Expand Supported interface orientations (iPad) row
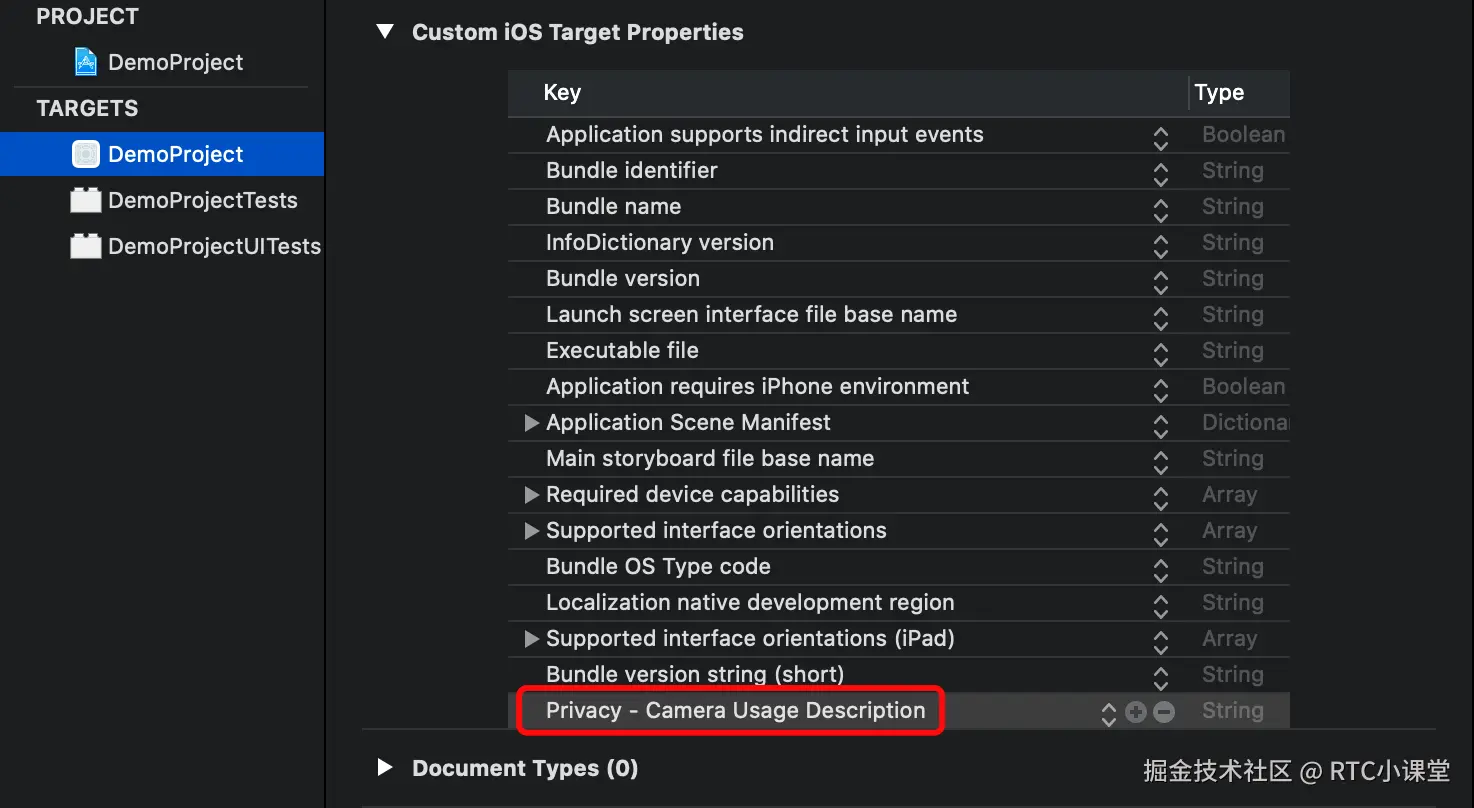The width and height of the screenshot is (1474, 808). (532, 639)
